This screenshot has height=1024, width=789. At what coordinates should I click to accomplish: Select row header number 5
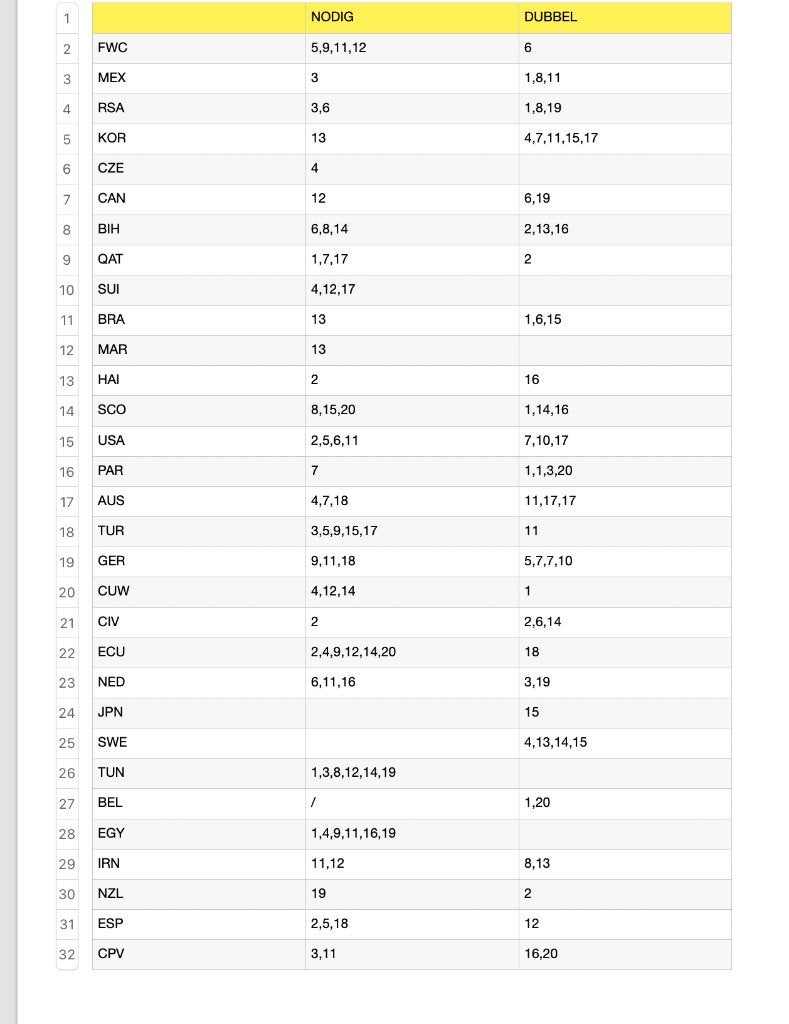67,139
